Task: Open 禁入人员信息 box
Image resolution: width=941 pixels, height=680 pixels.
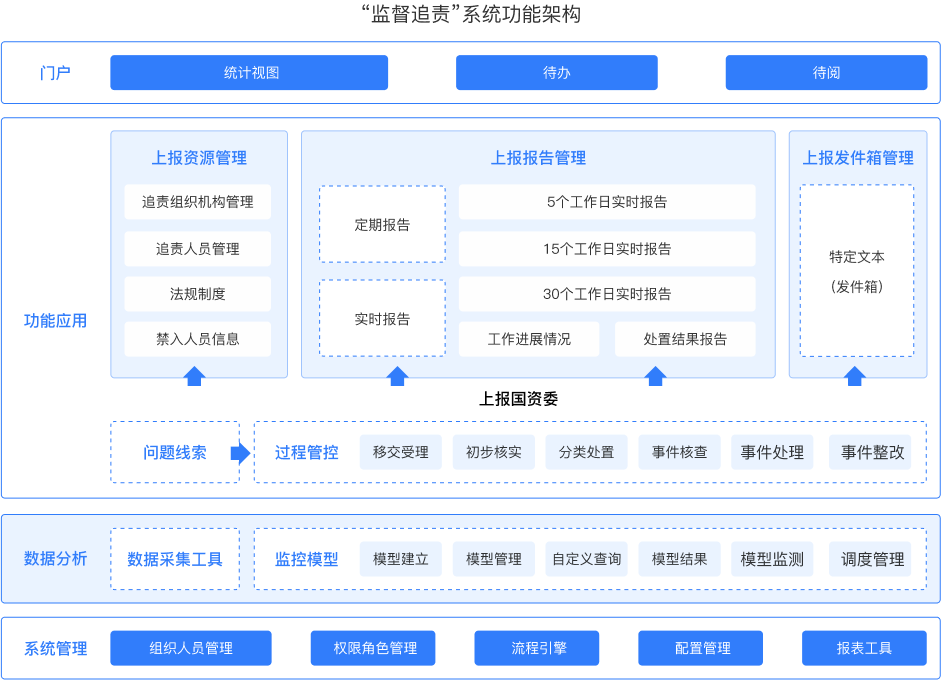Action: [x=197, y=339]
